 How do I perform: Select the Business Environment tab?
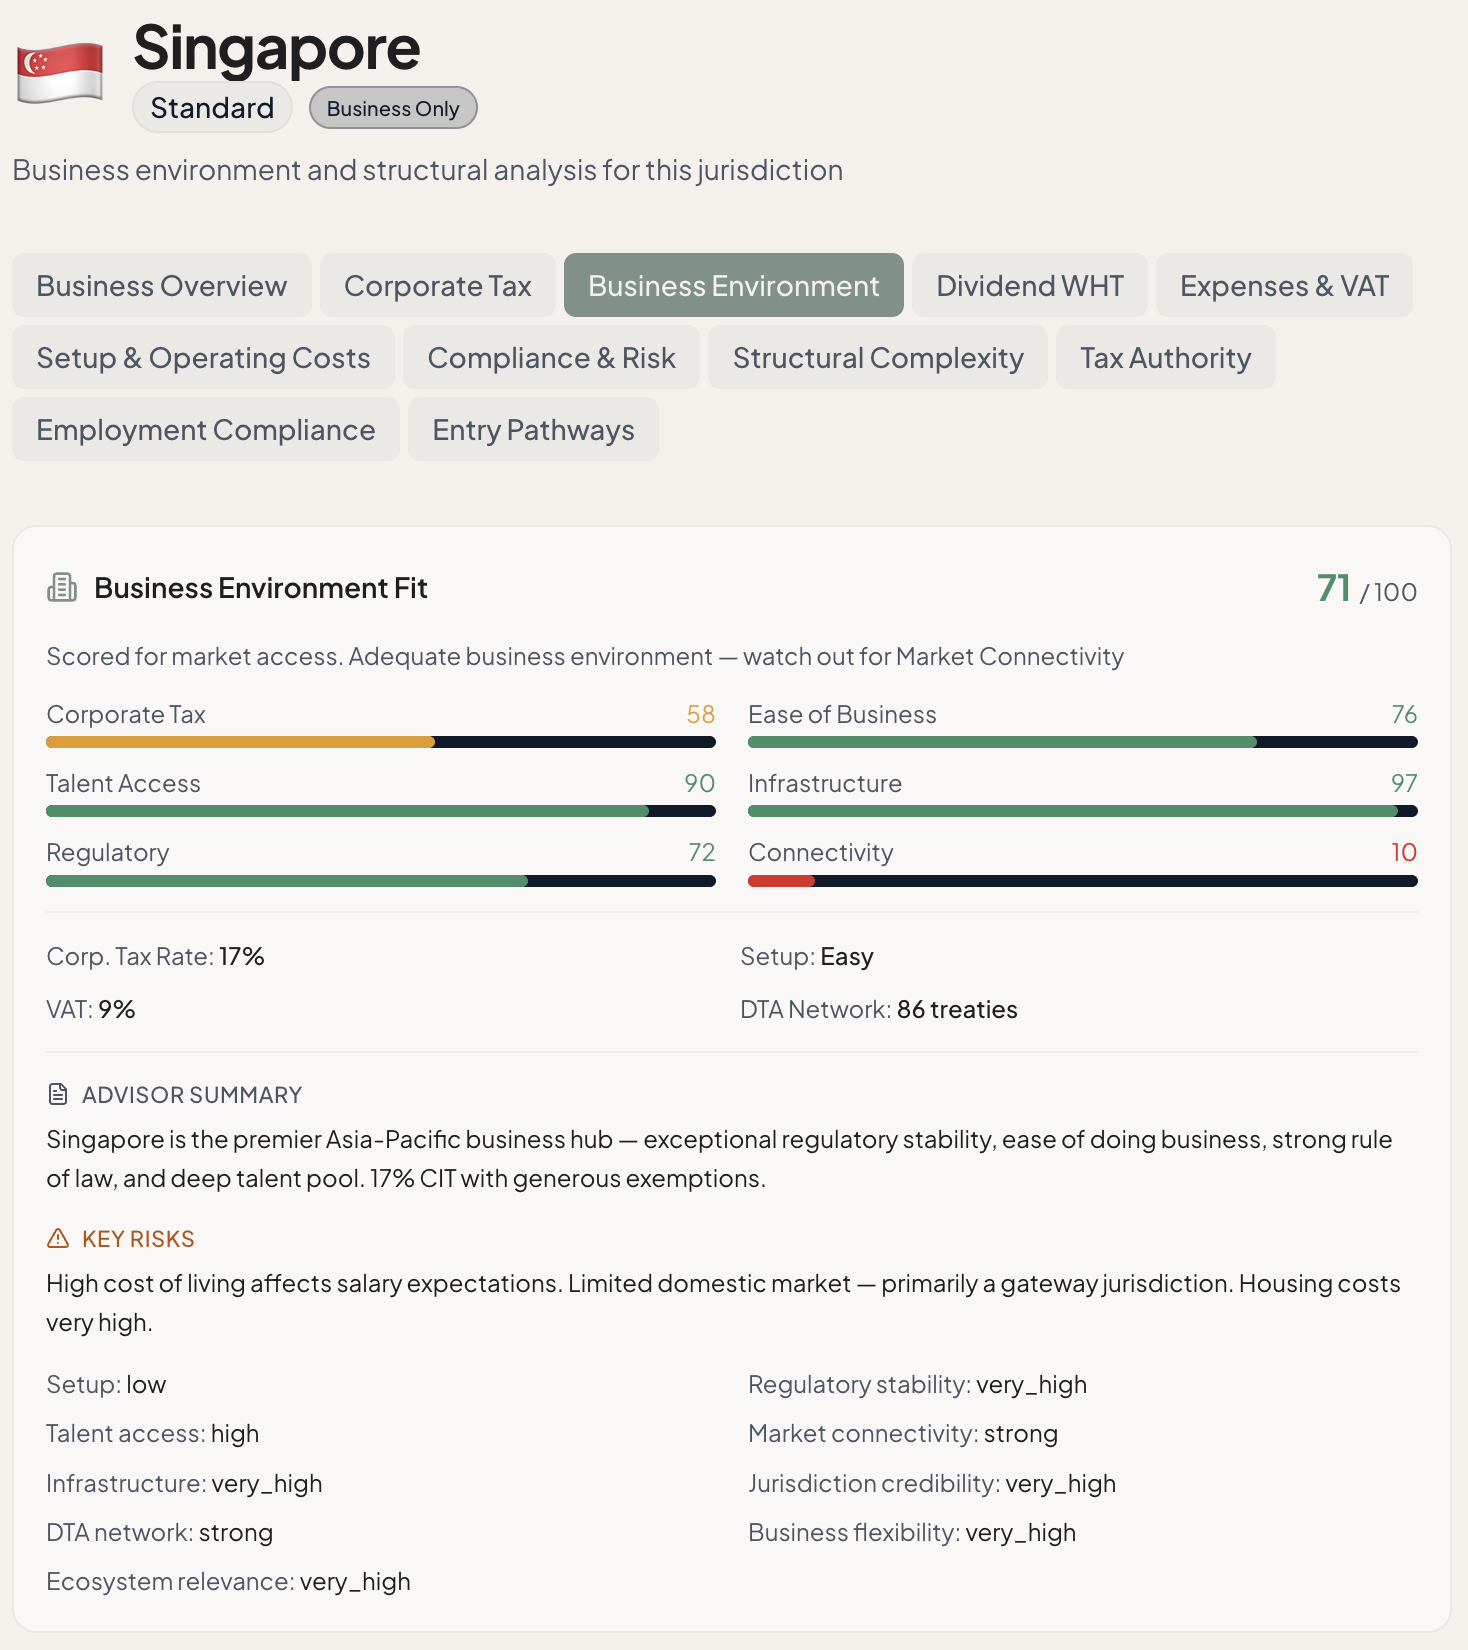pos(734,286)
